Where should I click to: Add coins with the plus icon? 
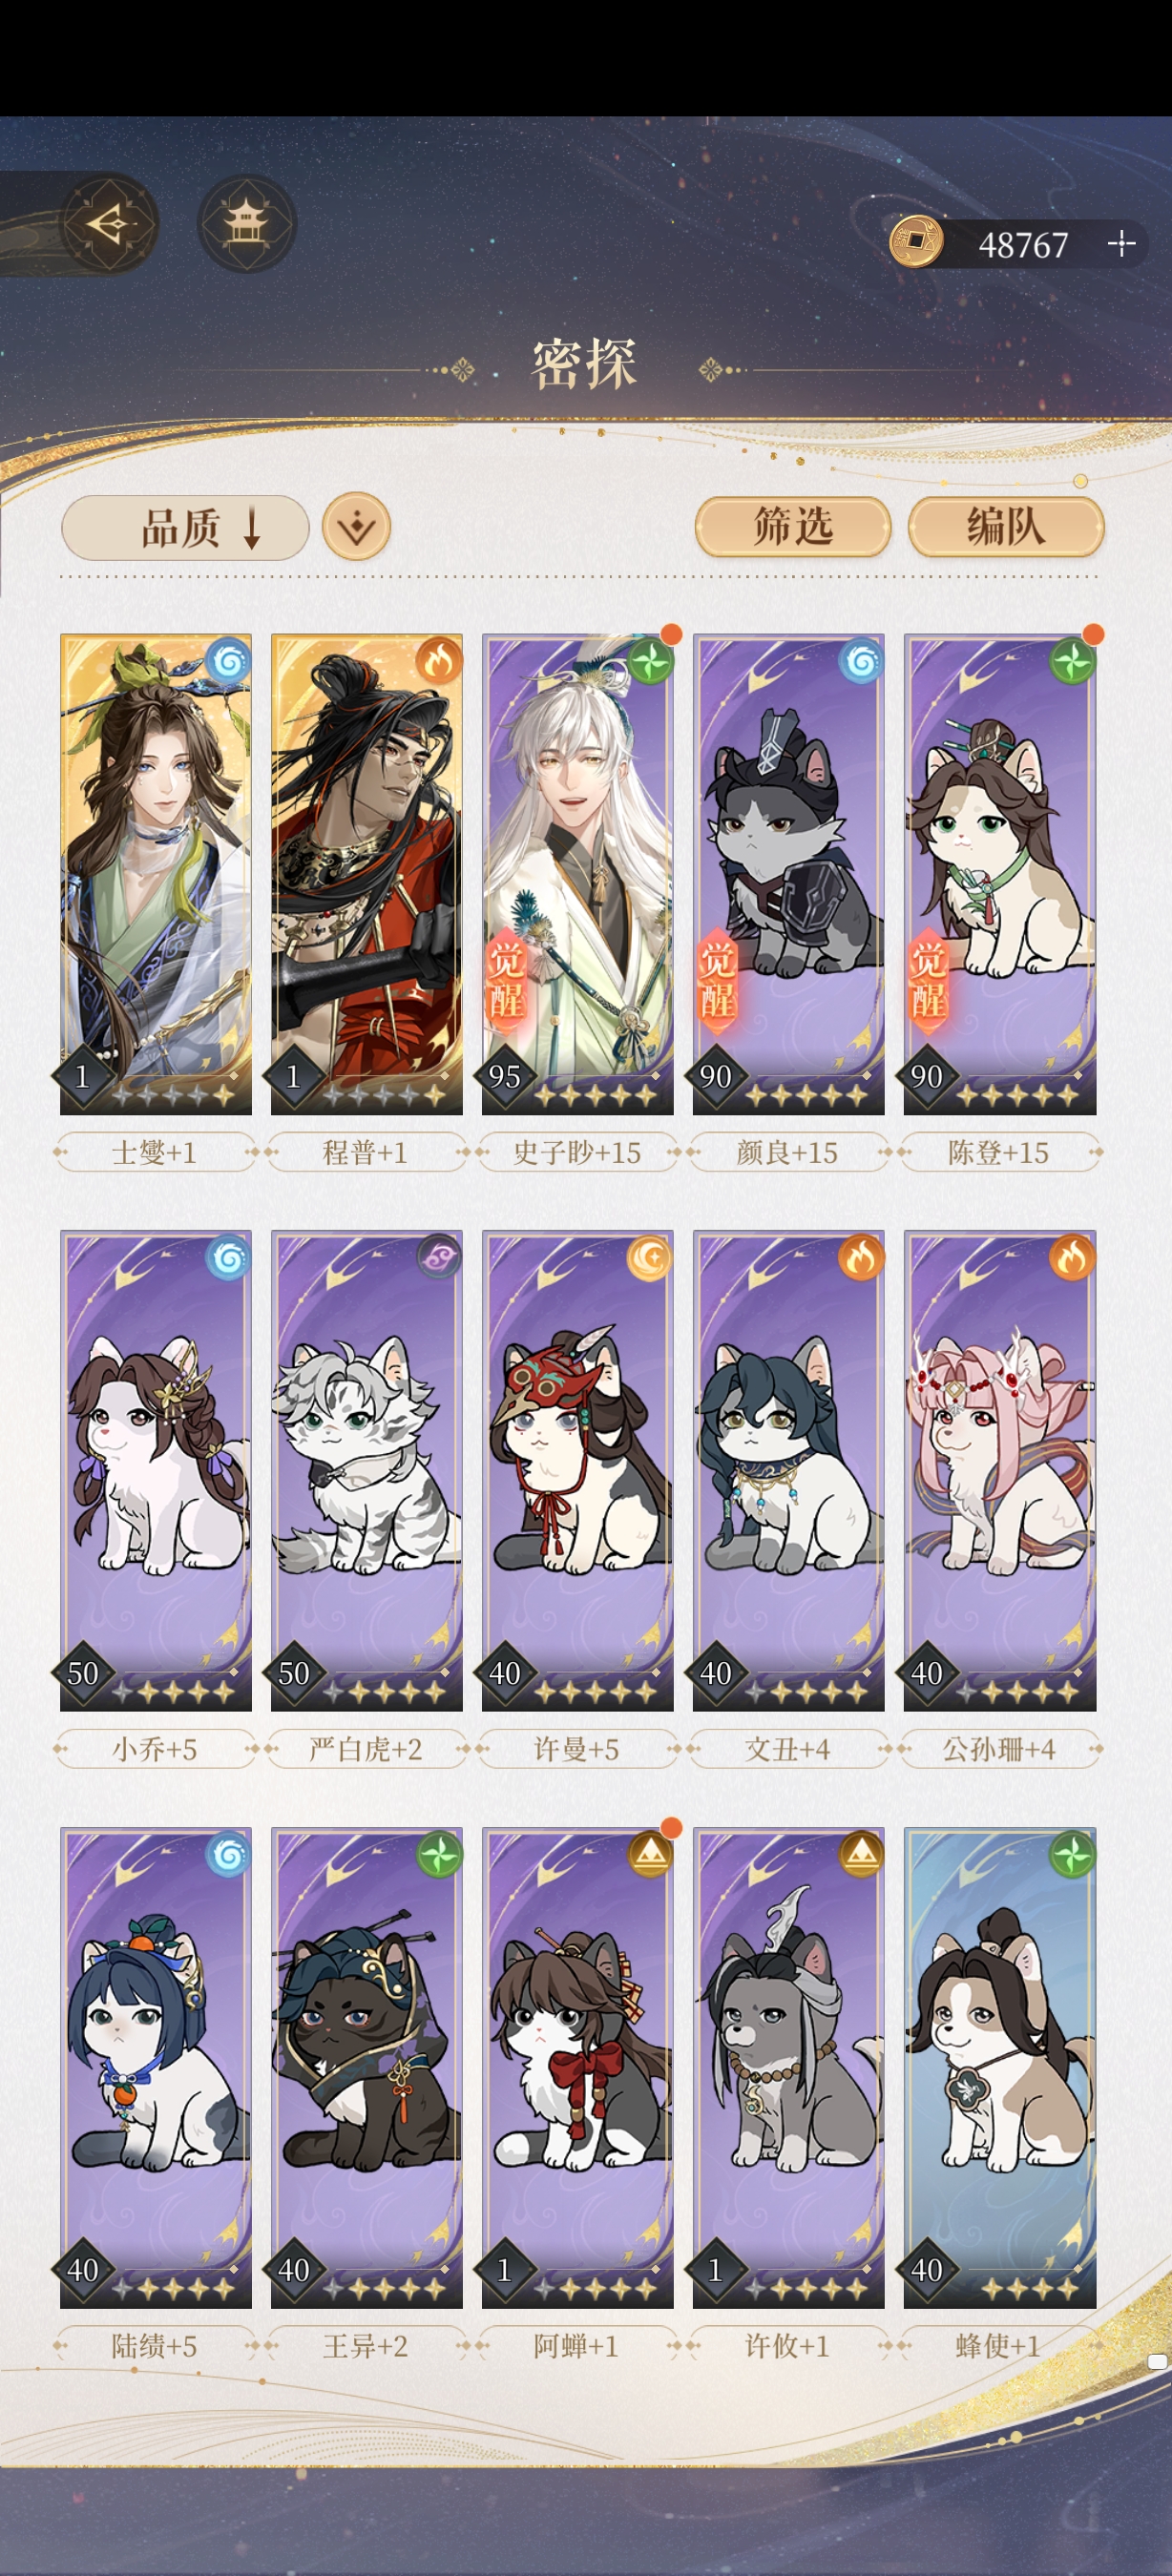(x=1122, y=243)
